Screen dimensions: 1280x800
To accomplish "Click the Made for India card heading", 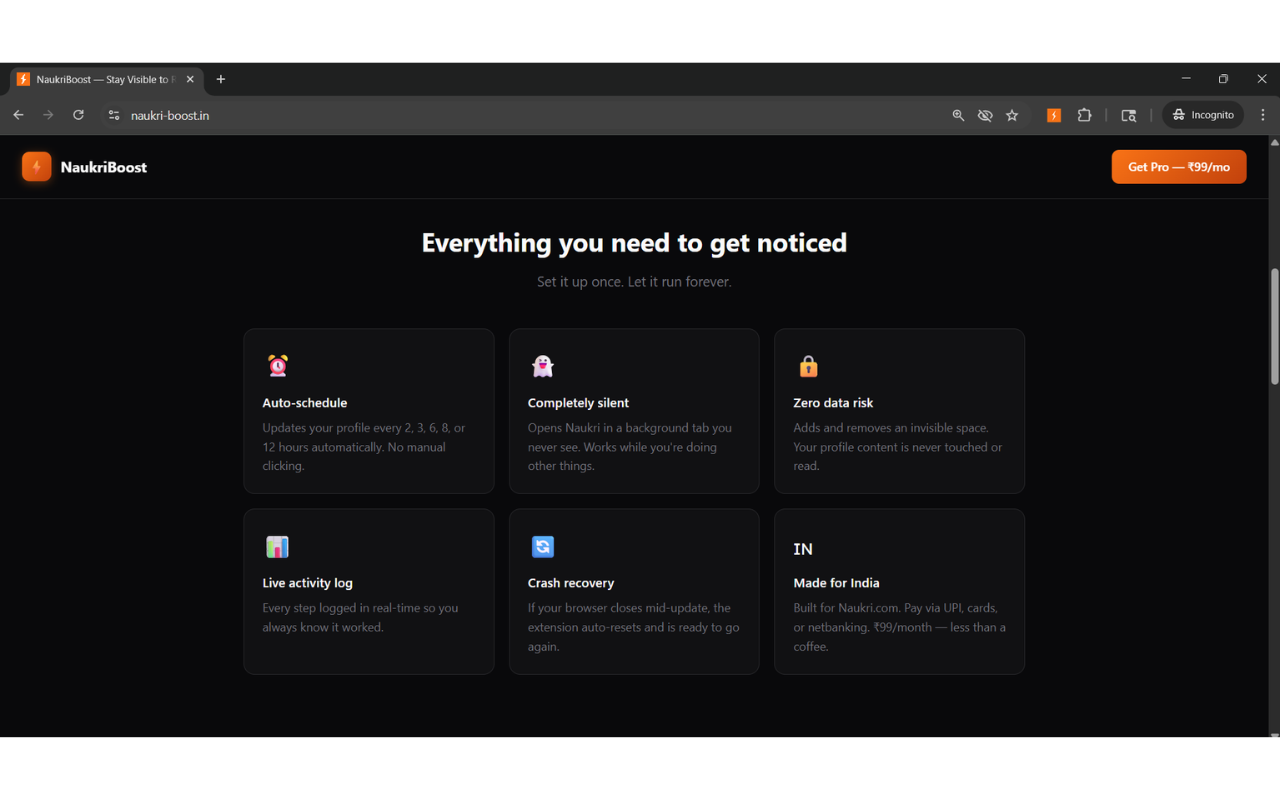I will coord(836,583).
